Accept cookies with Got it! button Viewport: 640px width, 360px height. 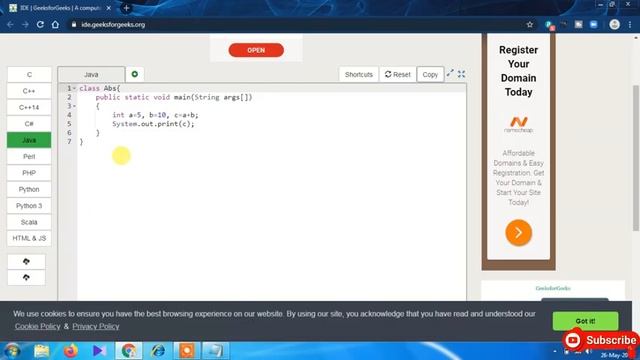pyautogui.click(x=585, y=321)
